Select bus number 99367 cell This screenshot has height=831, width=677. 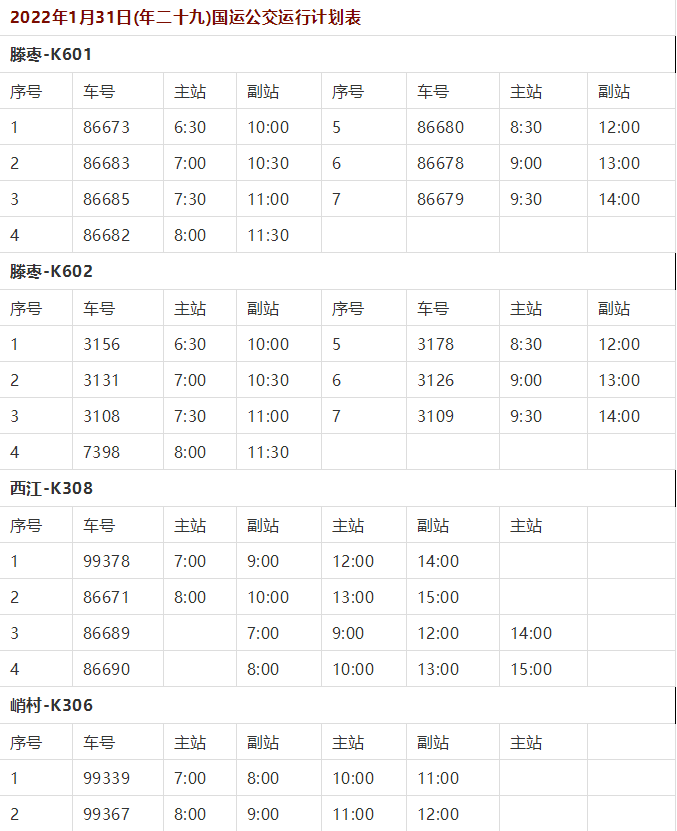(106, 814)
